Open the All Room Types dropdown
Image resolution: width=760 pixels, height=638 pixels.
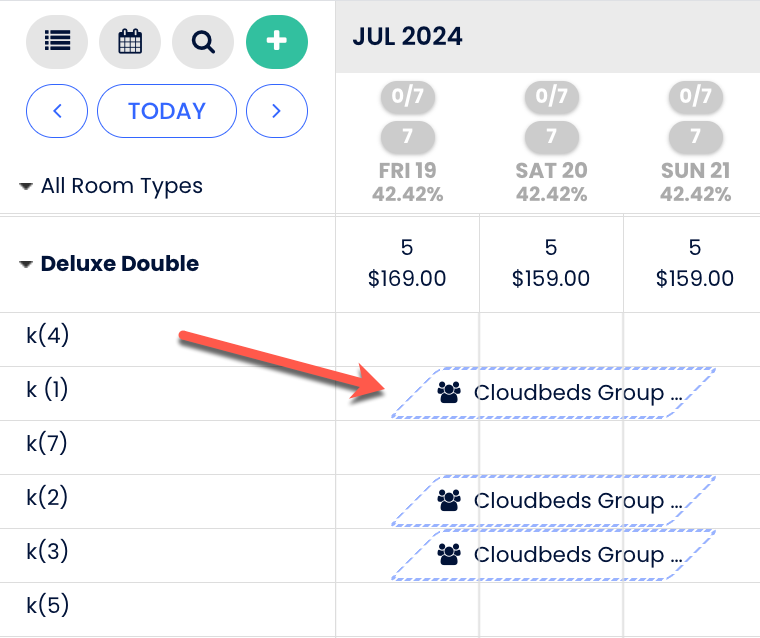tap(111, 186)
